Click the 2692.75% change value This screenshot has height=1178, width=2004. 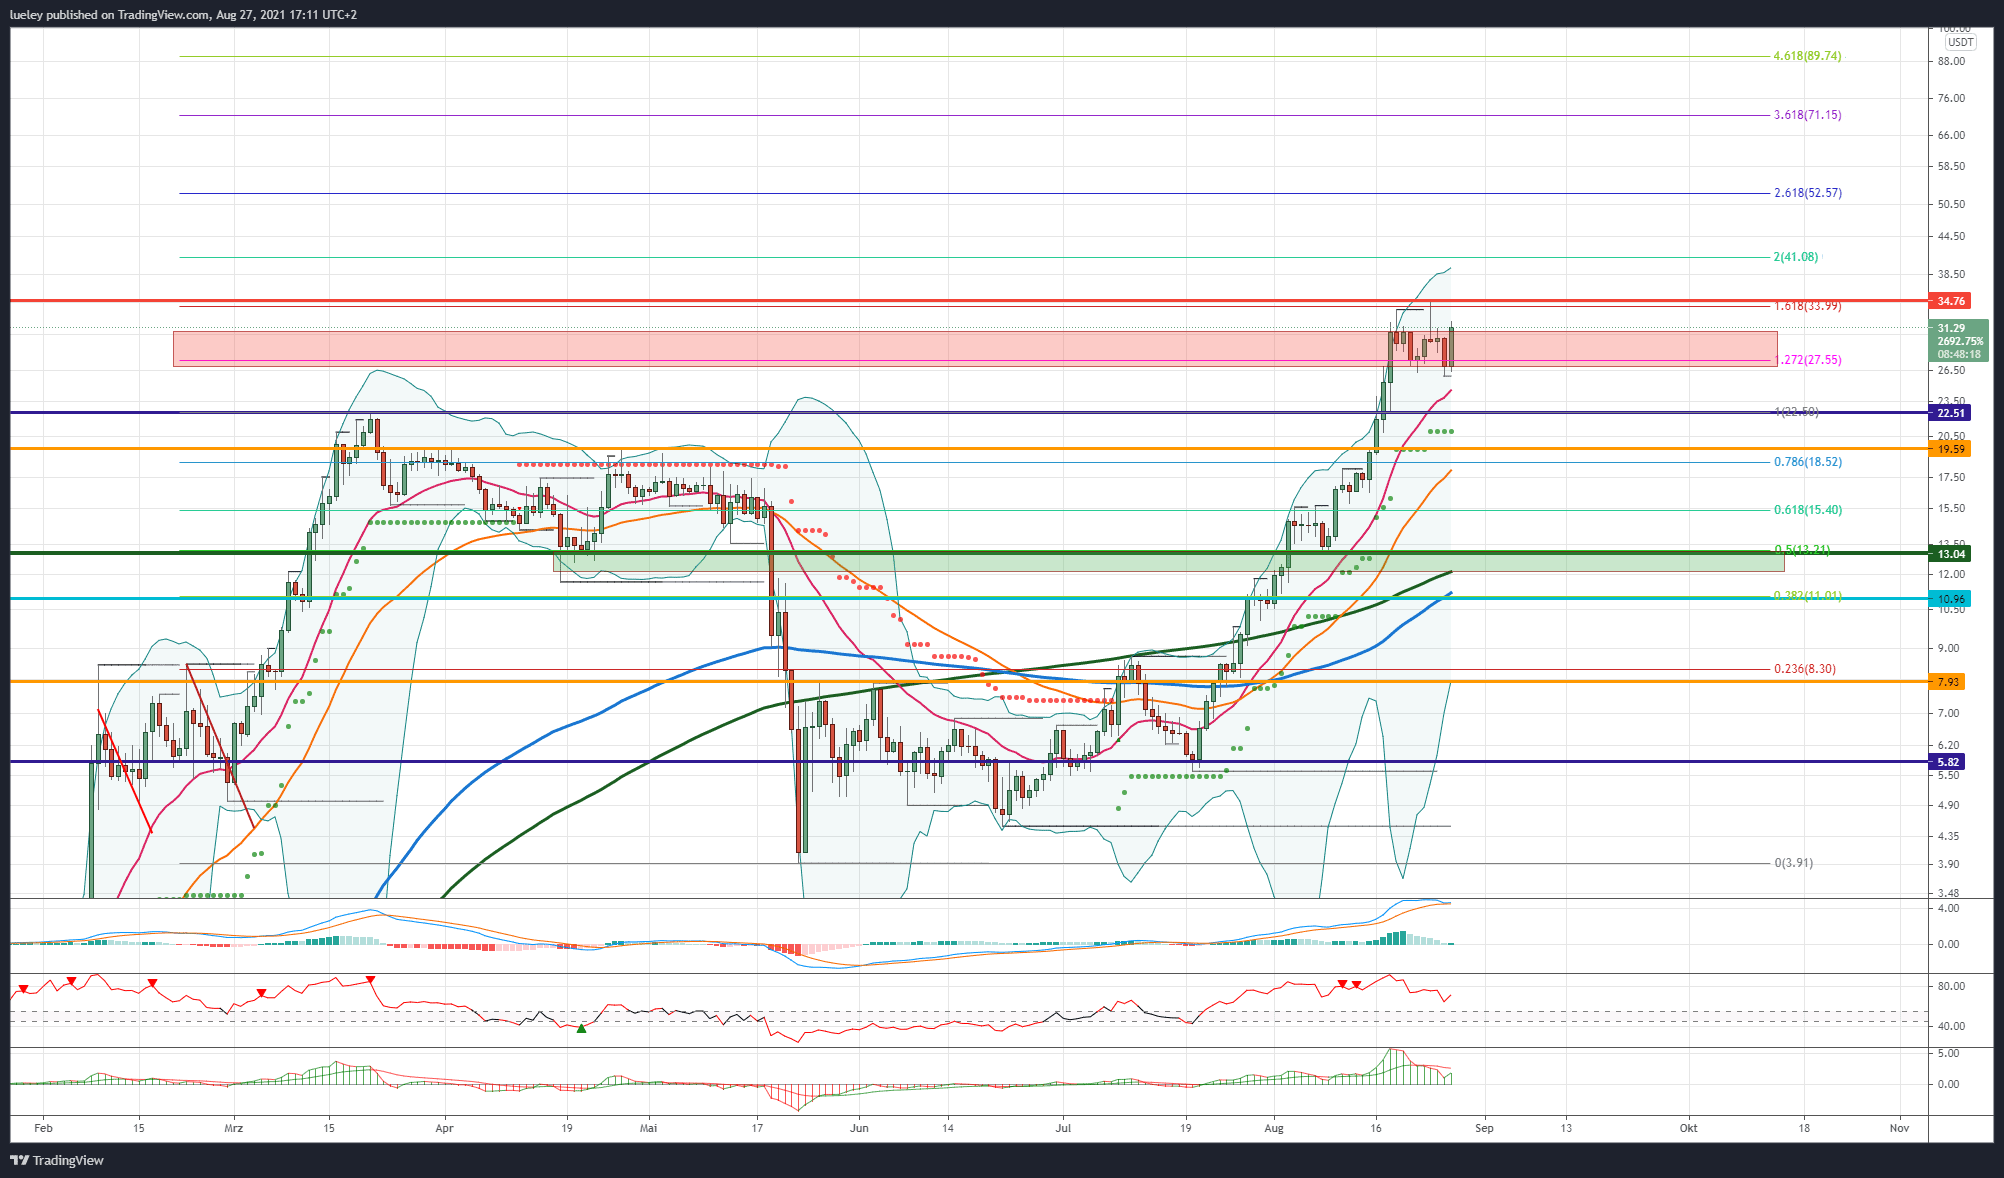[1959, 341]
